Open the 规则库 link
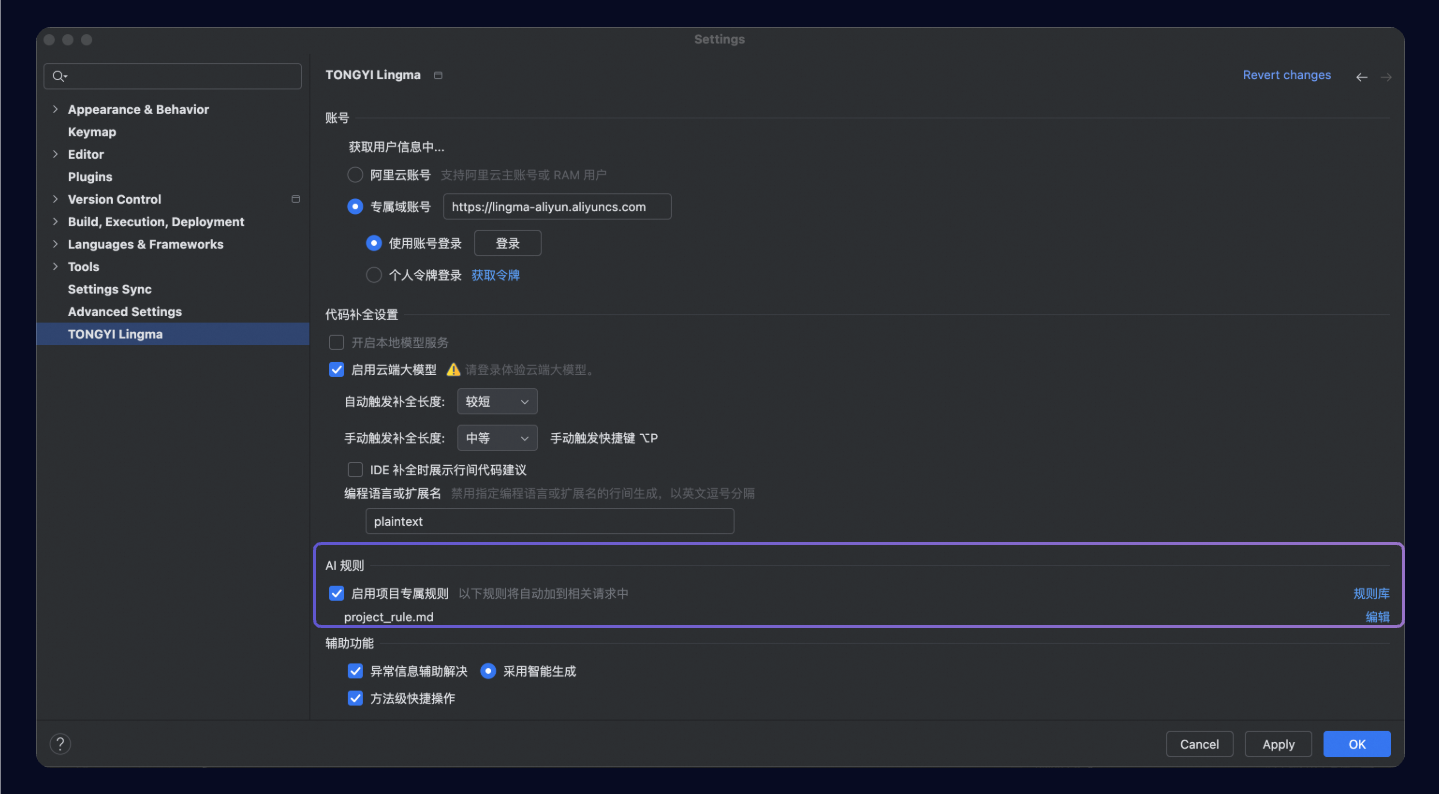The image size is (1439, 794). (1372, 594)
